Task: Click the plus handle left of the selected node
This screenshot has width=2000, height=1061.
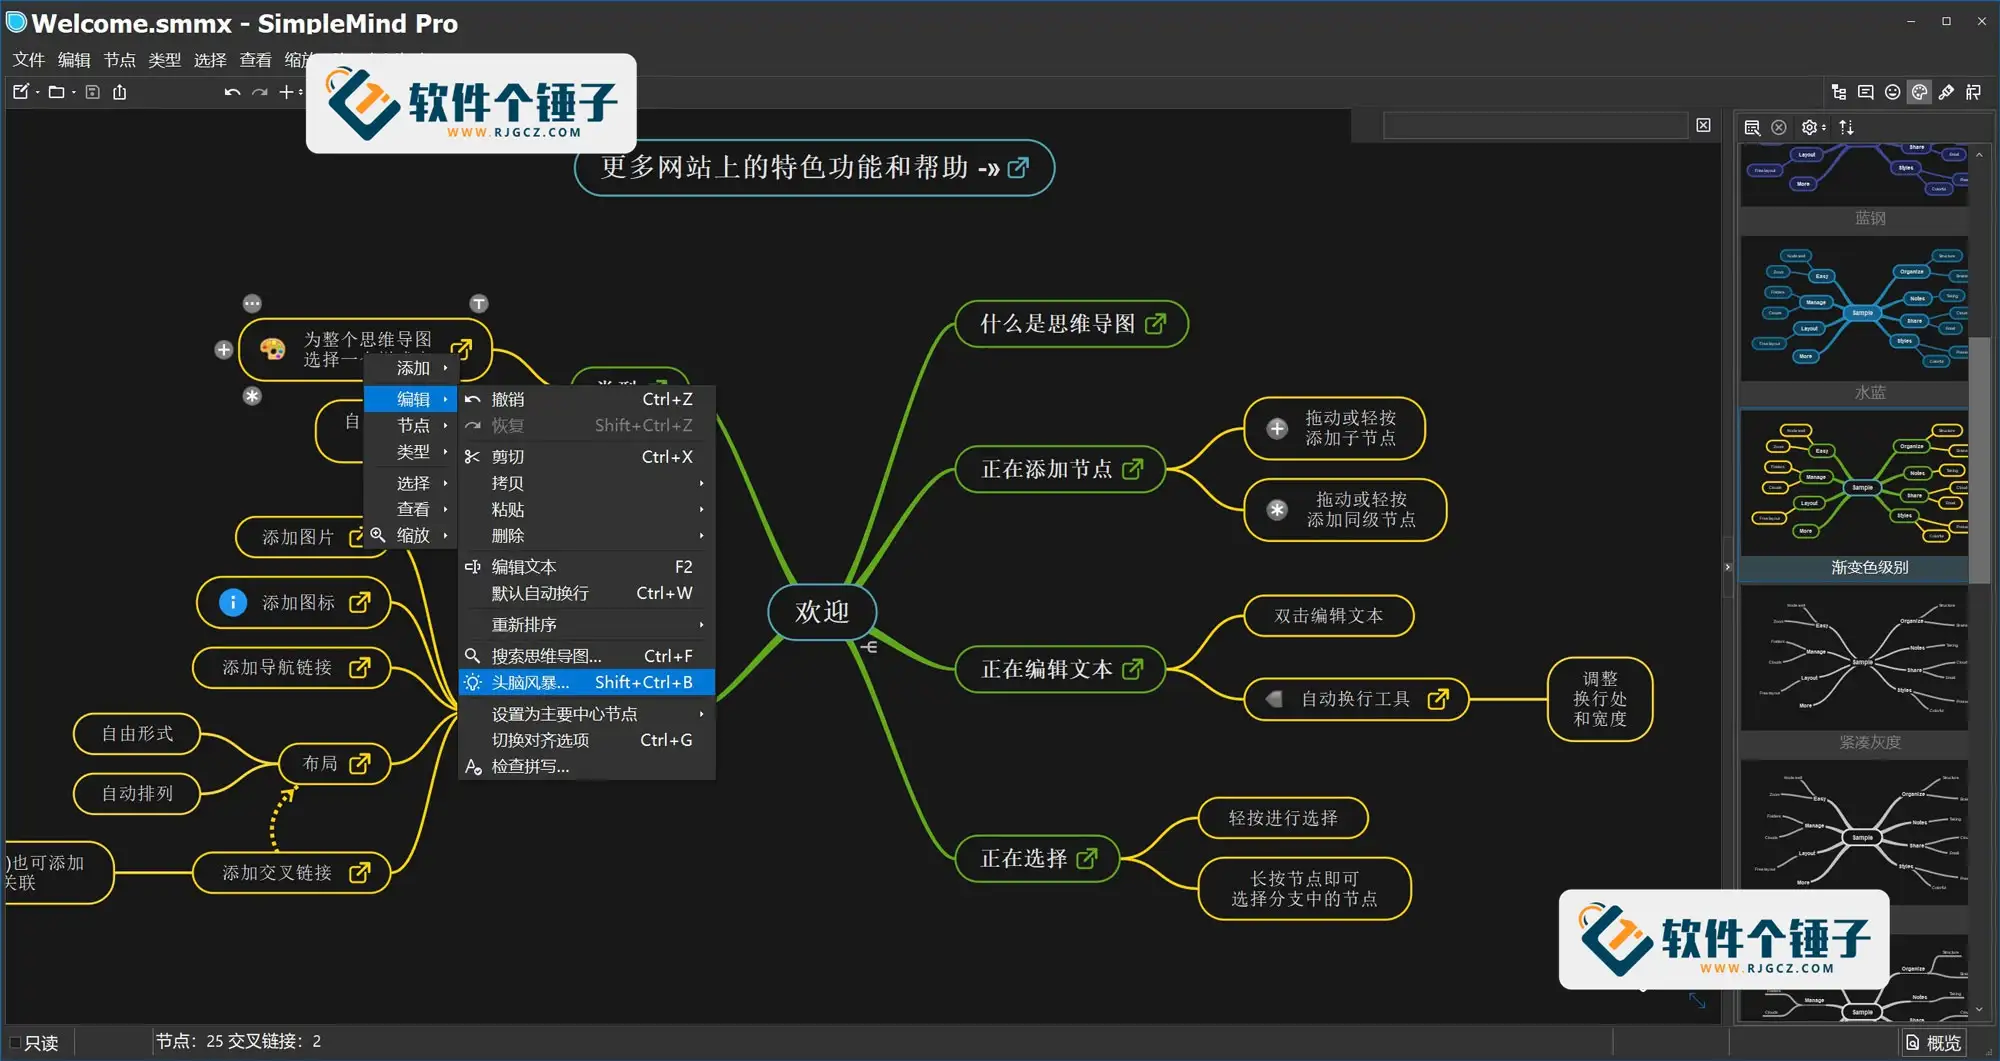Action: coord(224,350)
